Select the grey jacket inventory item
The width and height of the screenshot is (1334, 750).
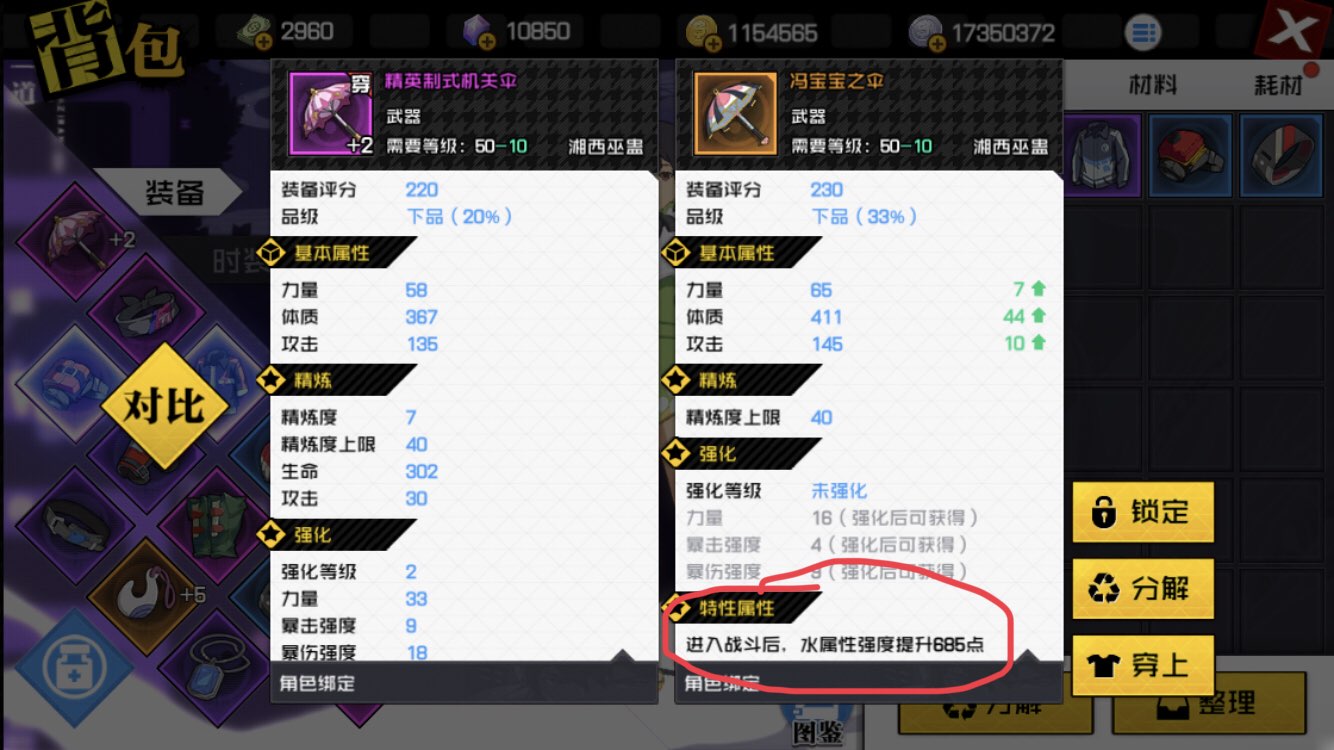pos(1102,155)
